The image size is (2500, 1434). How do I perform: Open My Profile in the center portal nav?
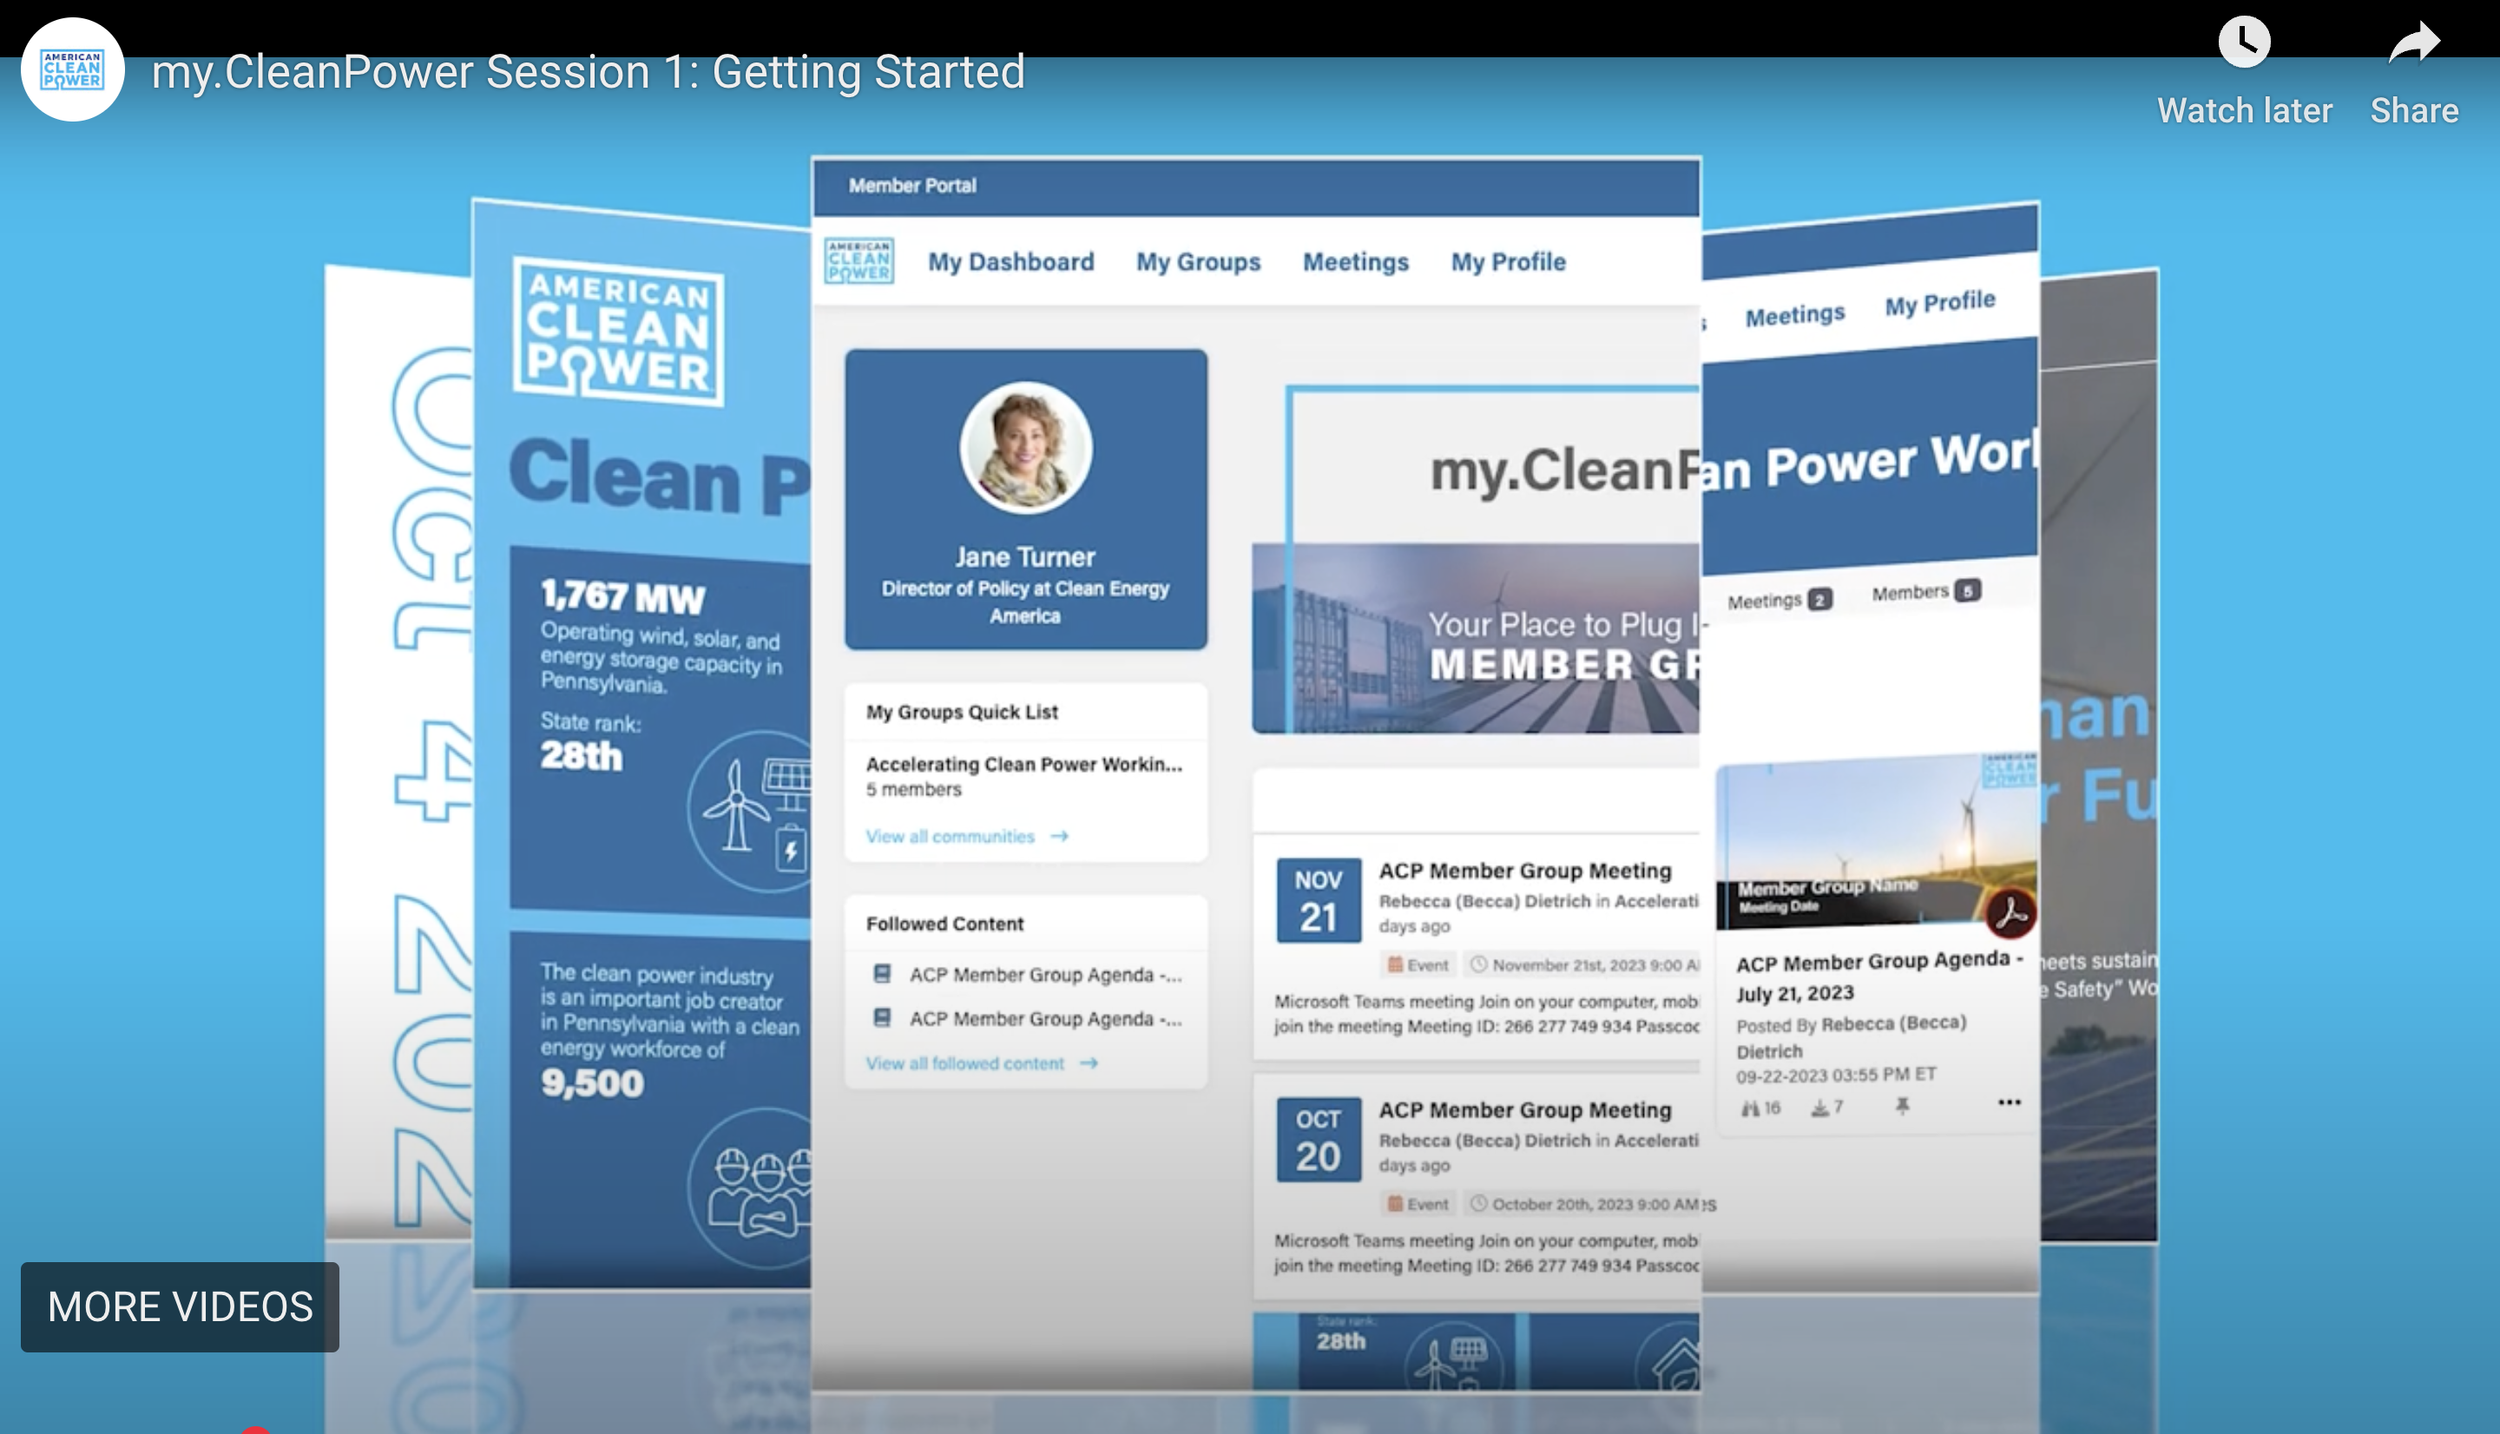1508,262
